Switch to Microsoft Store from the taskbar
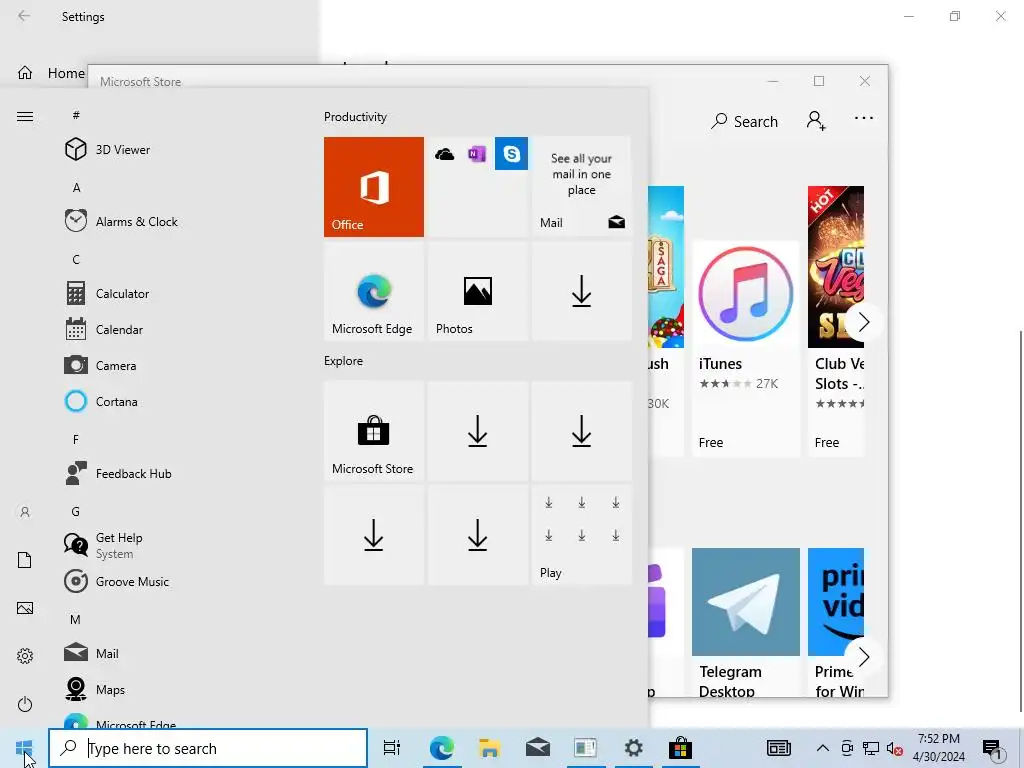This screenshot has width=1024, height=768. tap(680, 748)
